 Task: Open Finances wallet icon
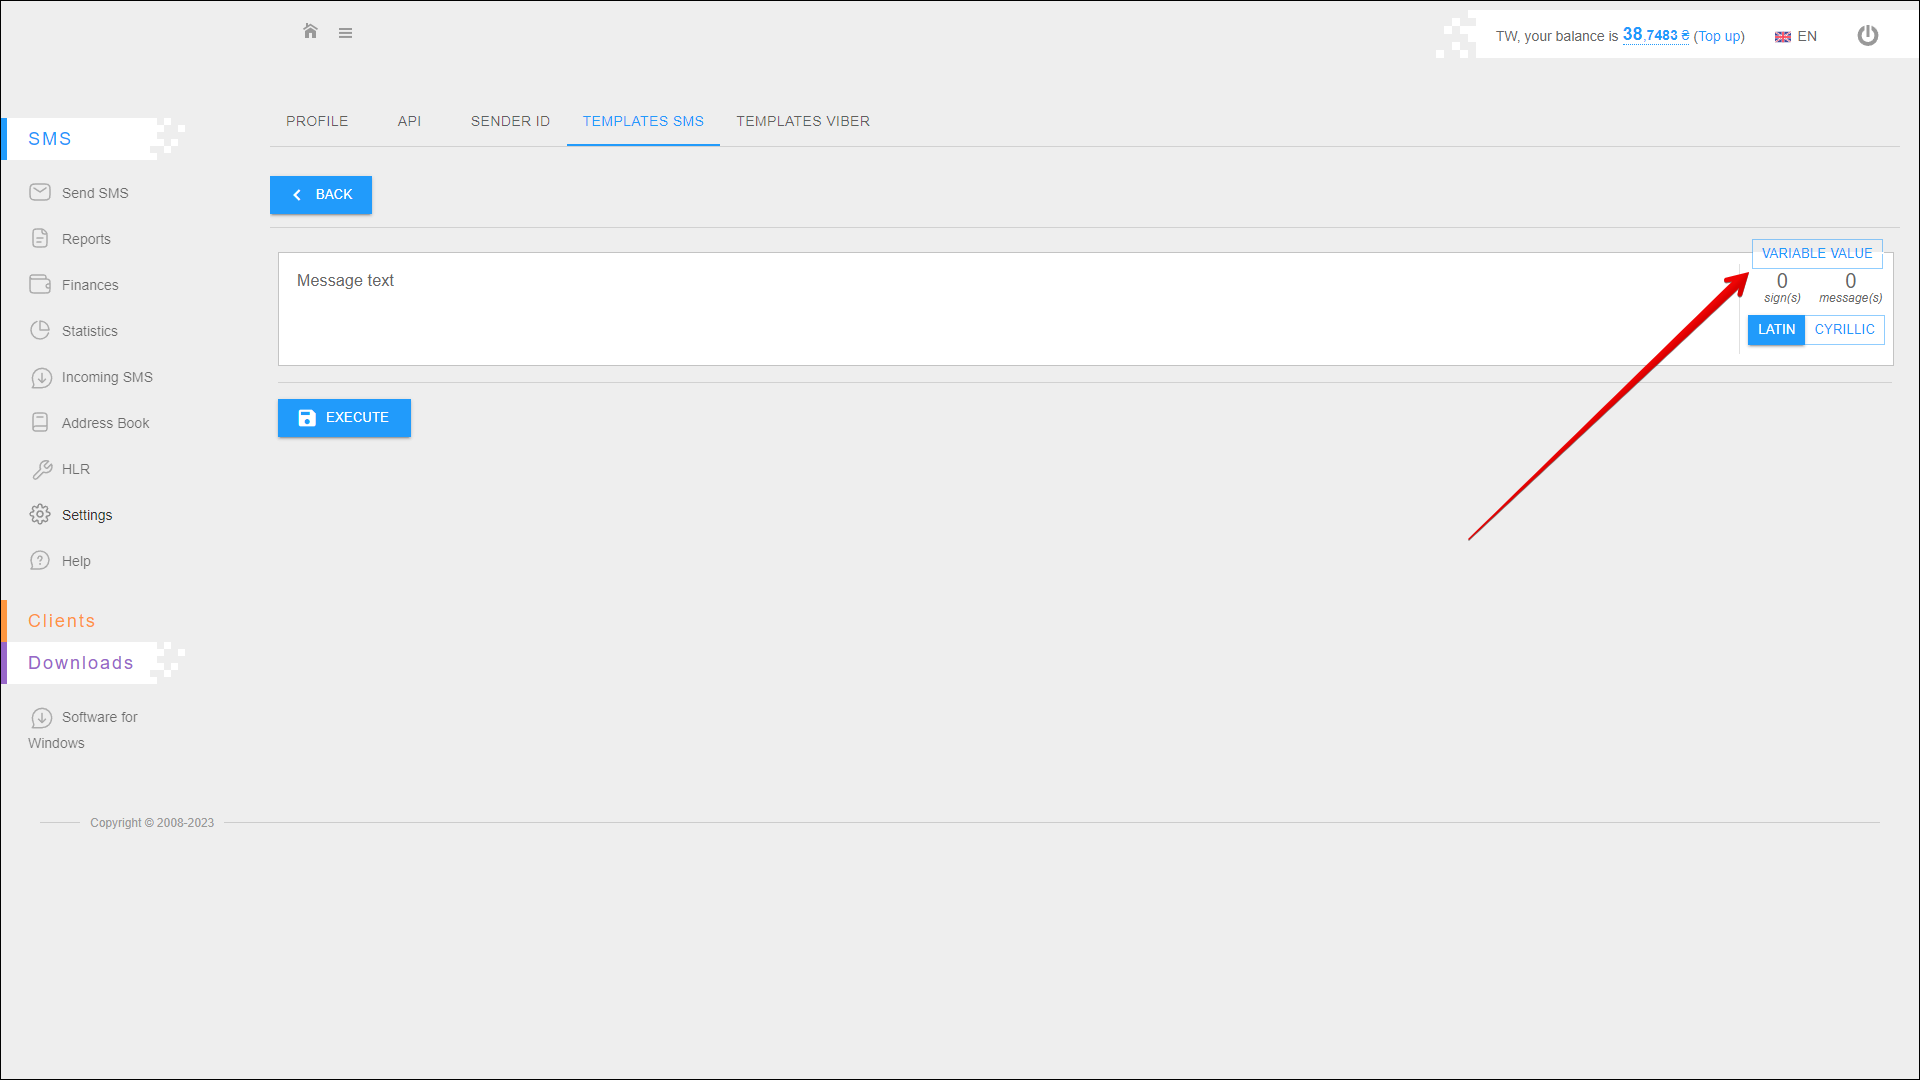(x=40, y=284)
